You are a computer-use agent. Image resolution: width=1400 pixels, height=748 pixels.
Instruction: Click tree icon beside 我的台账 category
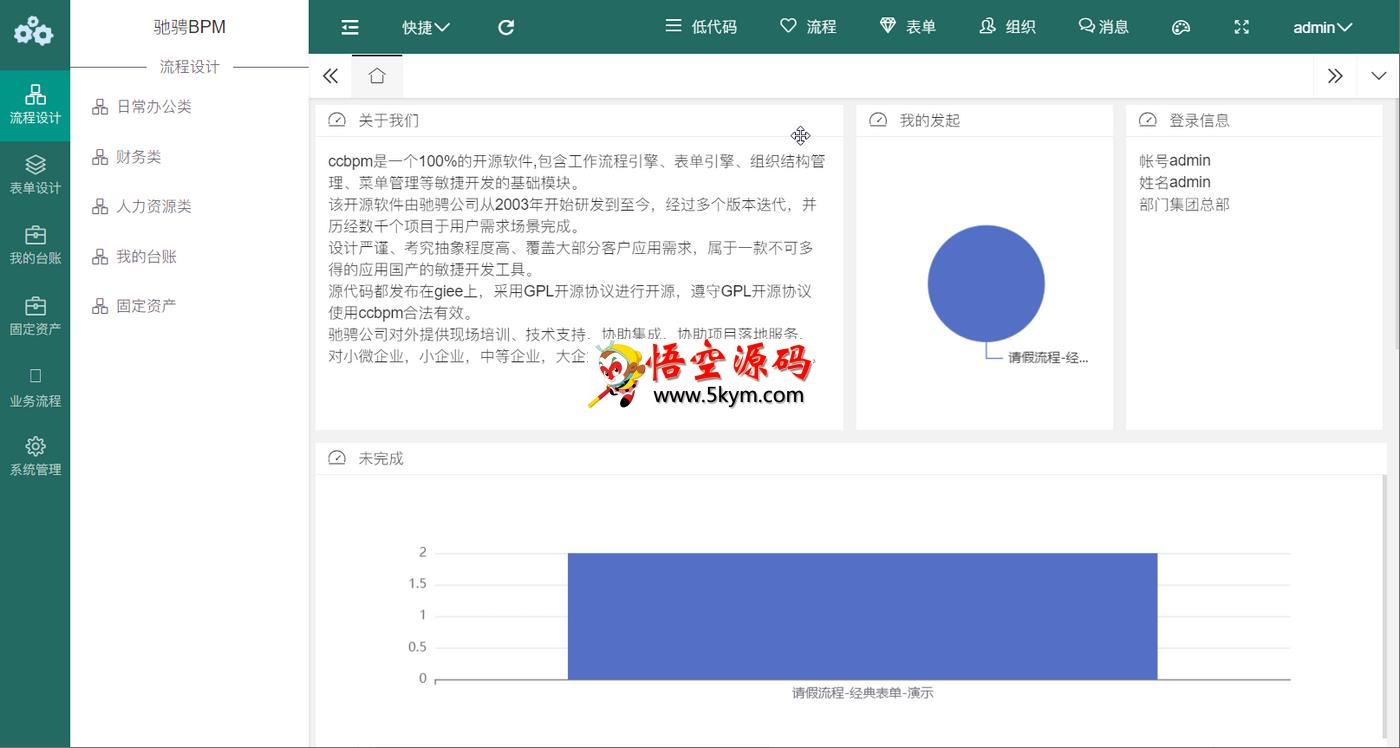point(100,257)
